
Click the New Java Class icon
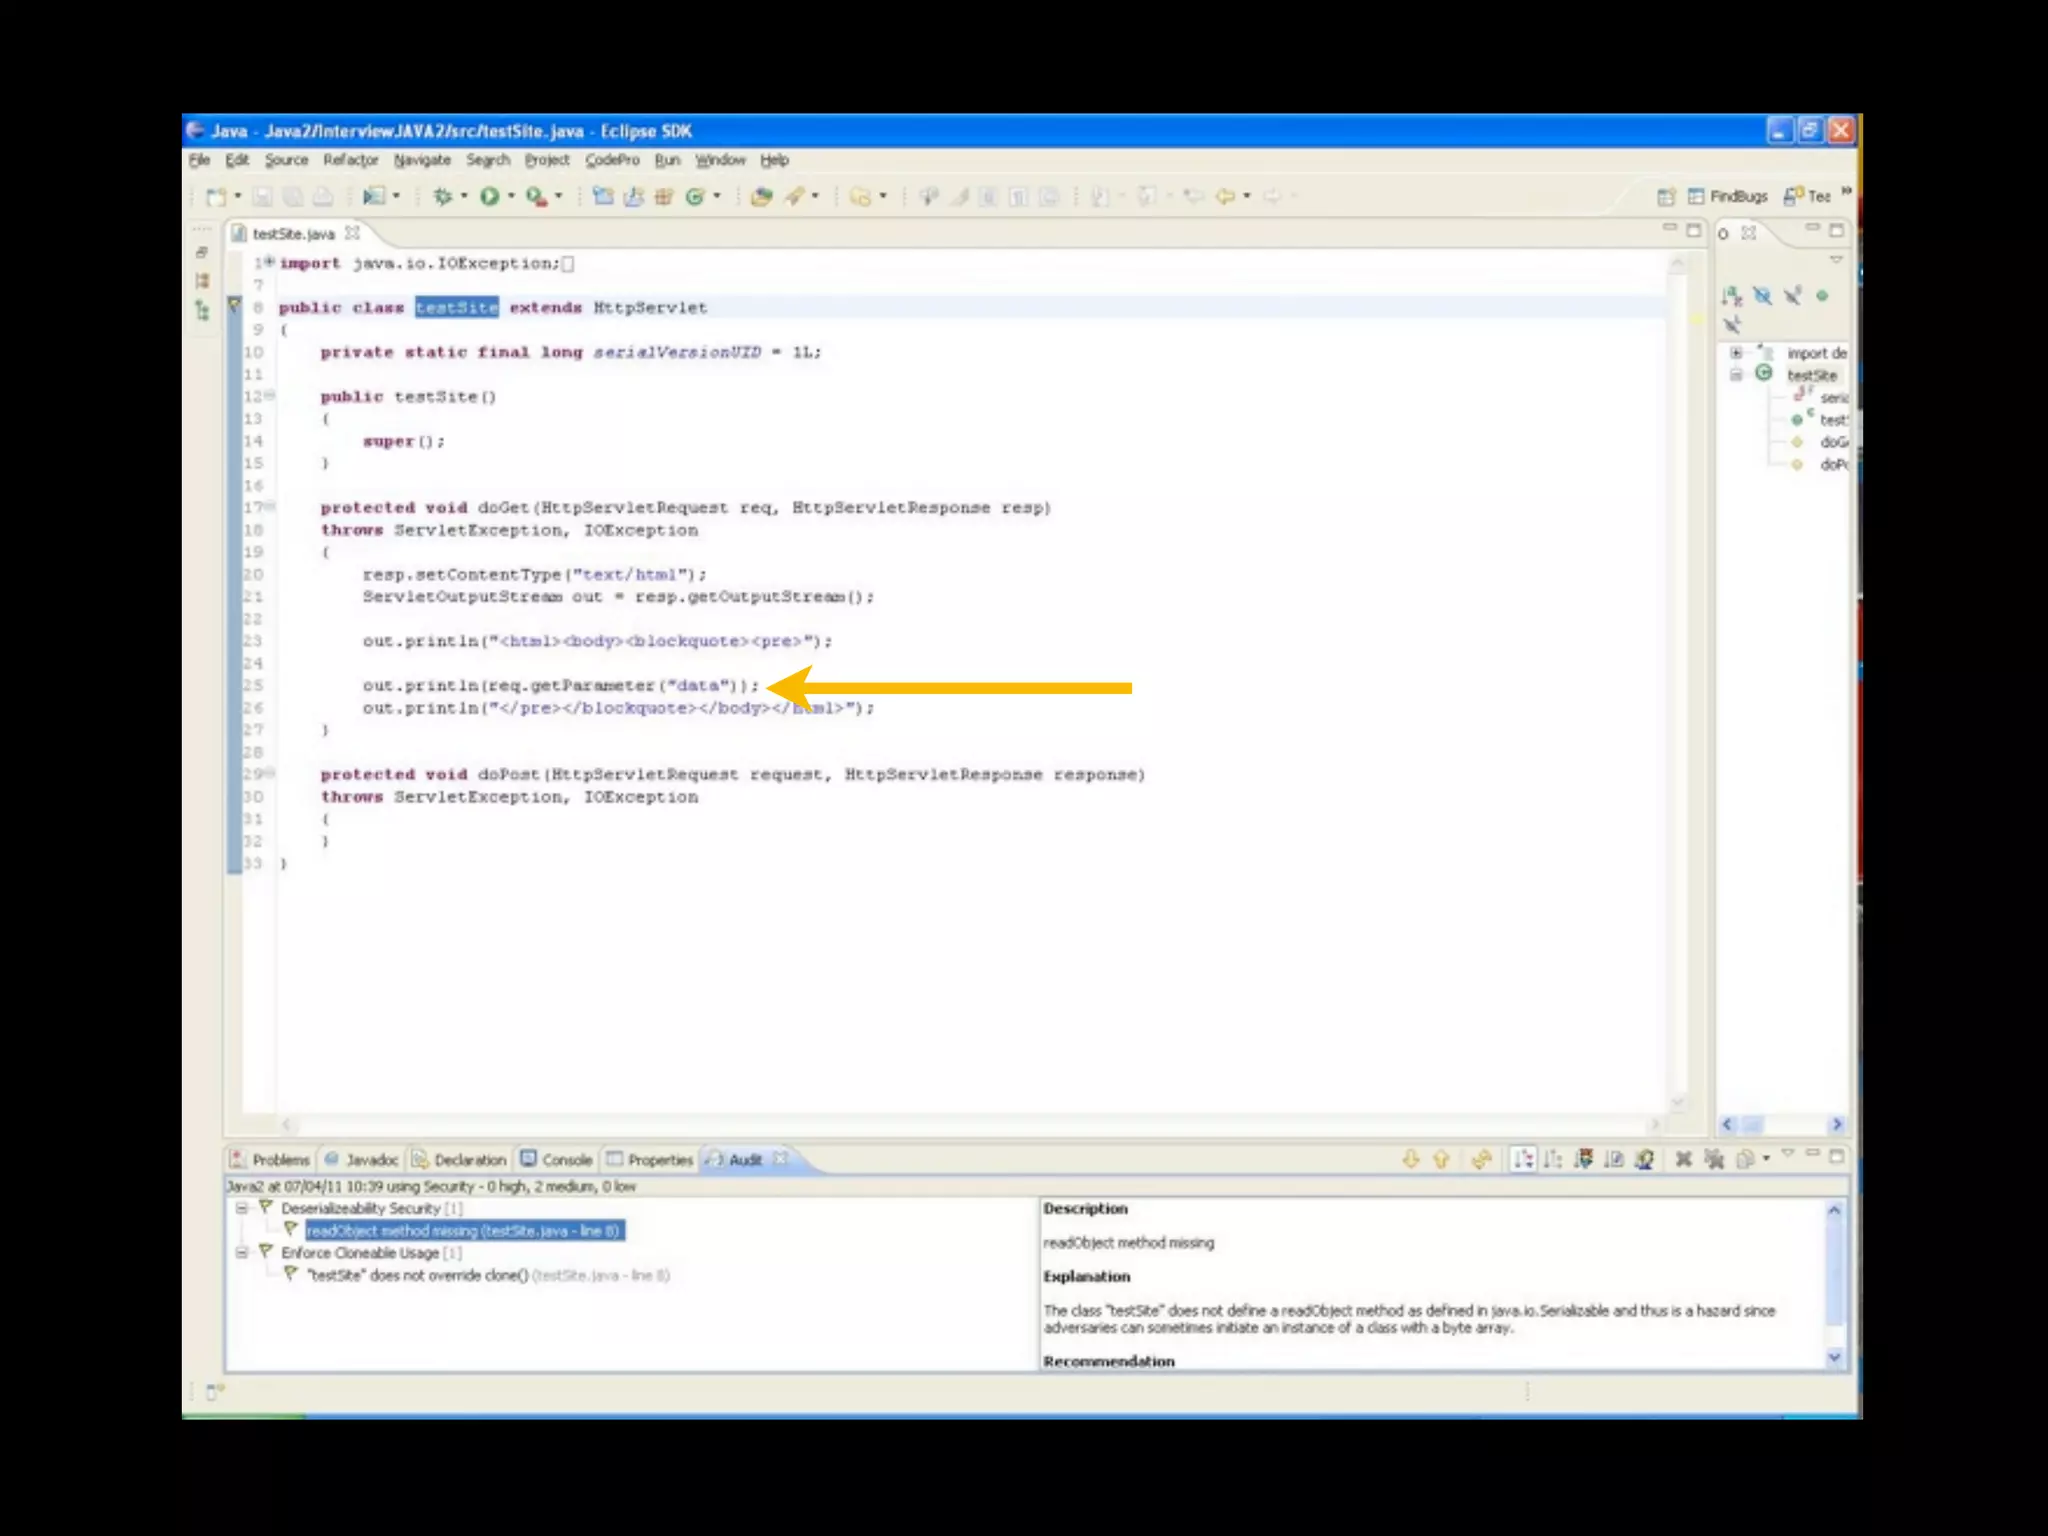click(x=695, y=197)
